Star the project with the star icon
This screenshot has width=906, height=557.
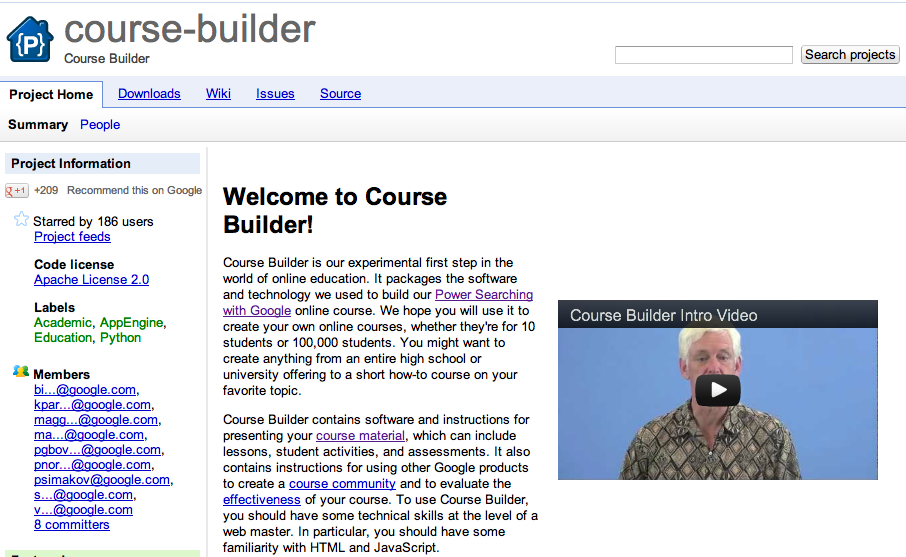click(x=21, y=219)
